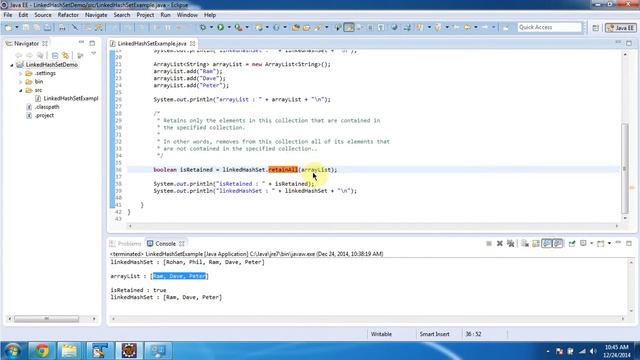This screenshot has width=640, height=360.
Task: Click Pin Console icon
Action: (x=572, y=244)
